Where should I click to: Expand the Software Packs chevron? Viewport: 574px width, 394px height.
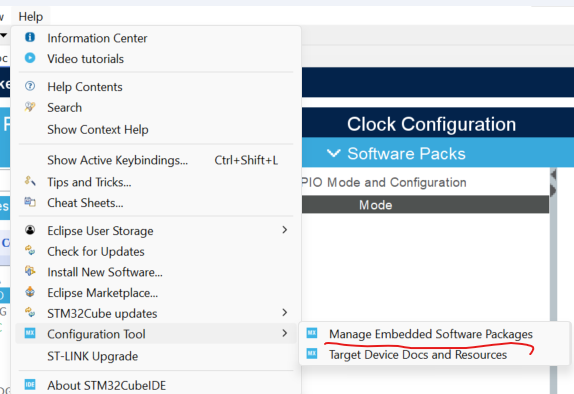click(x=333, y=153)
